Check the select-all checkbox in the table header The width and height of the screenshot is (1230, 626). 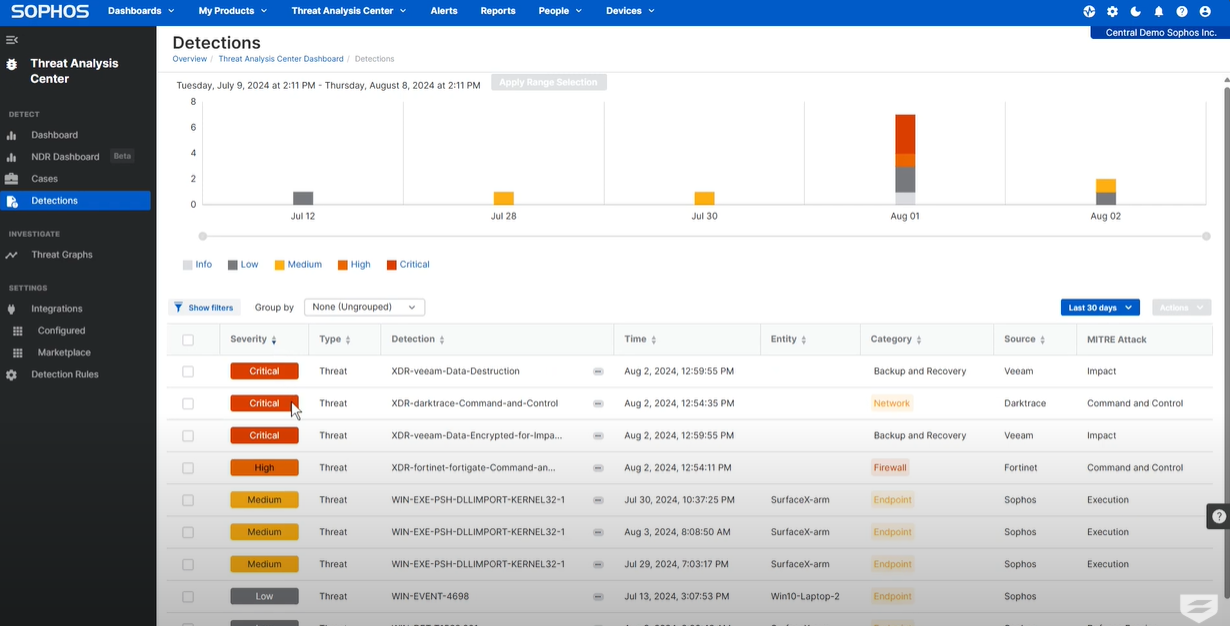point(188,339)
